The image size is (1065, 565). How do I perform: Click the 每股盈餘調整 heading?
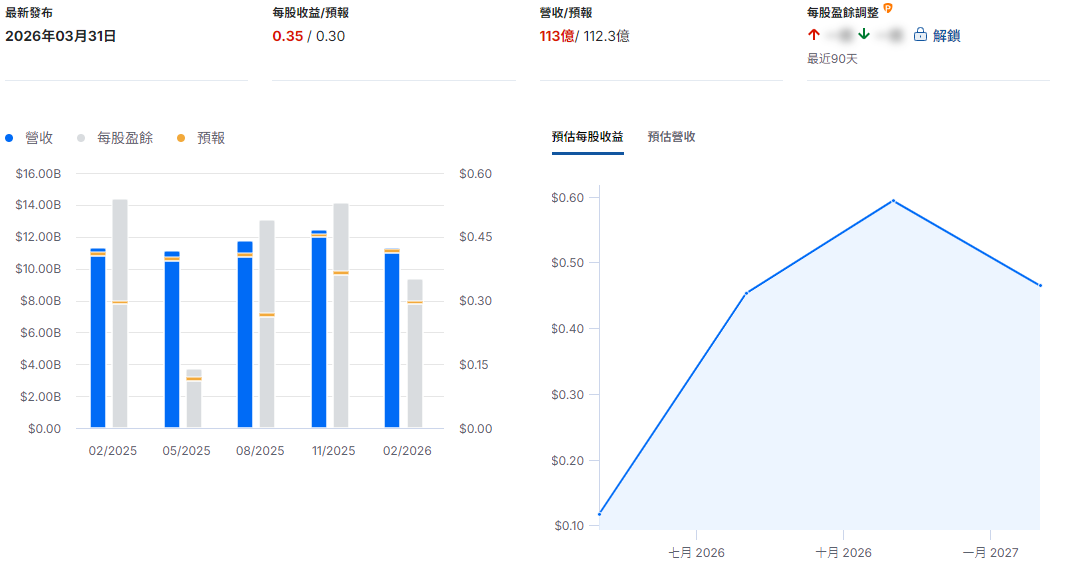pyautogui.click(x=842, y=12)
